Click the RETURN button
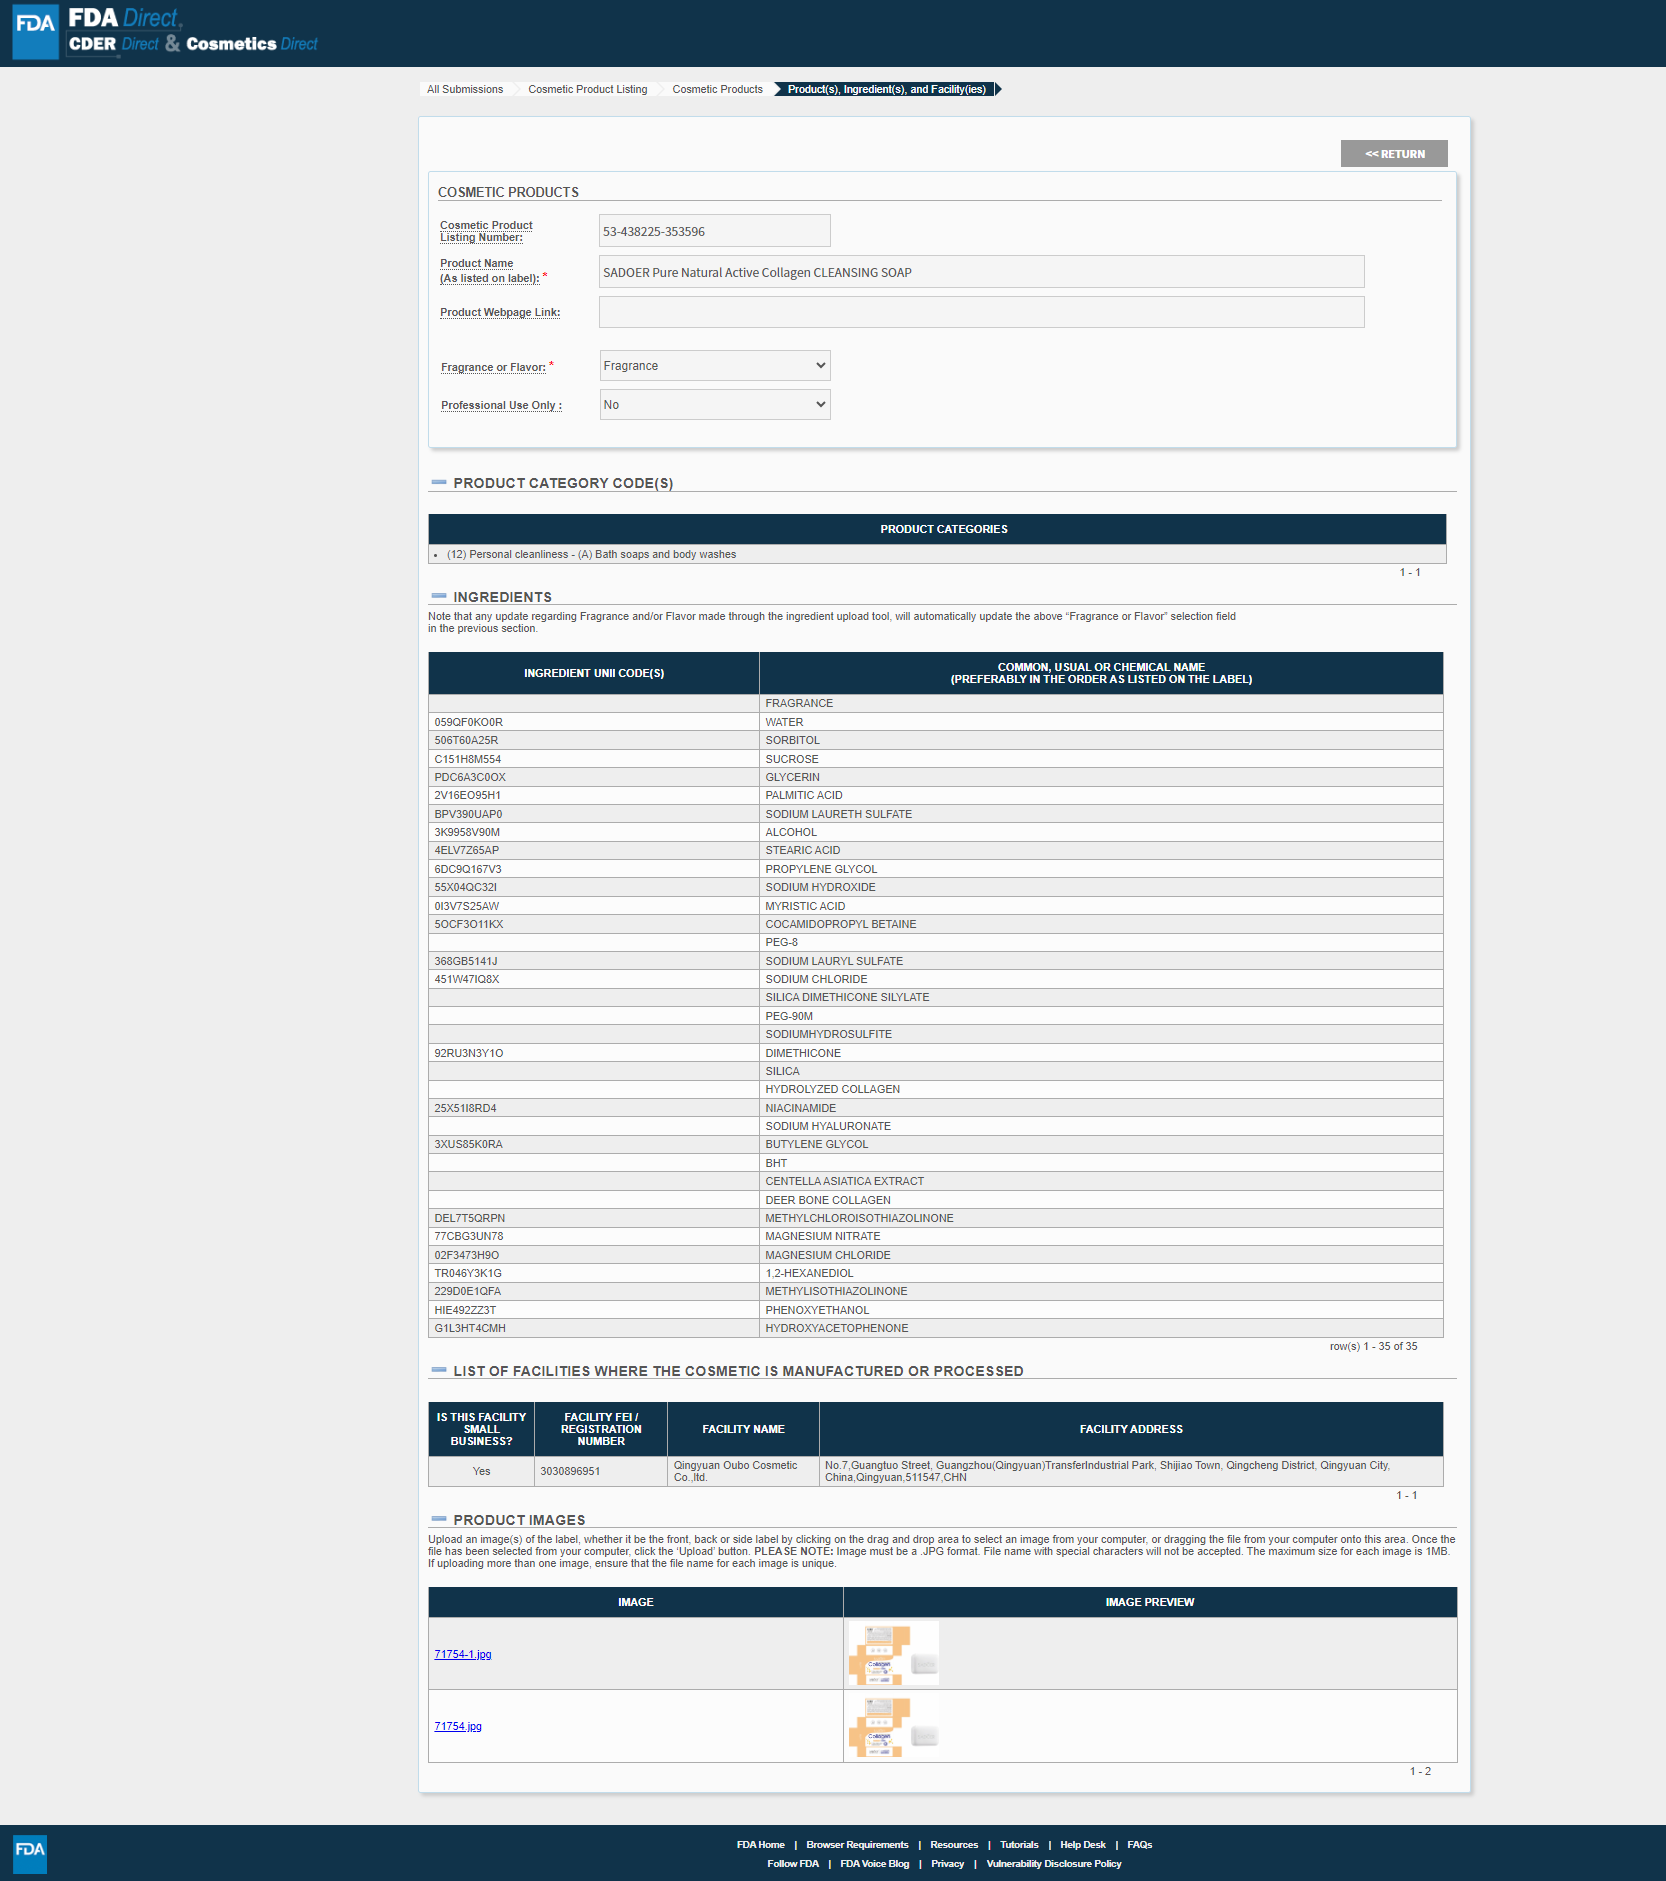 (x=1393, y=154)
